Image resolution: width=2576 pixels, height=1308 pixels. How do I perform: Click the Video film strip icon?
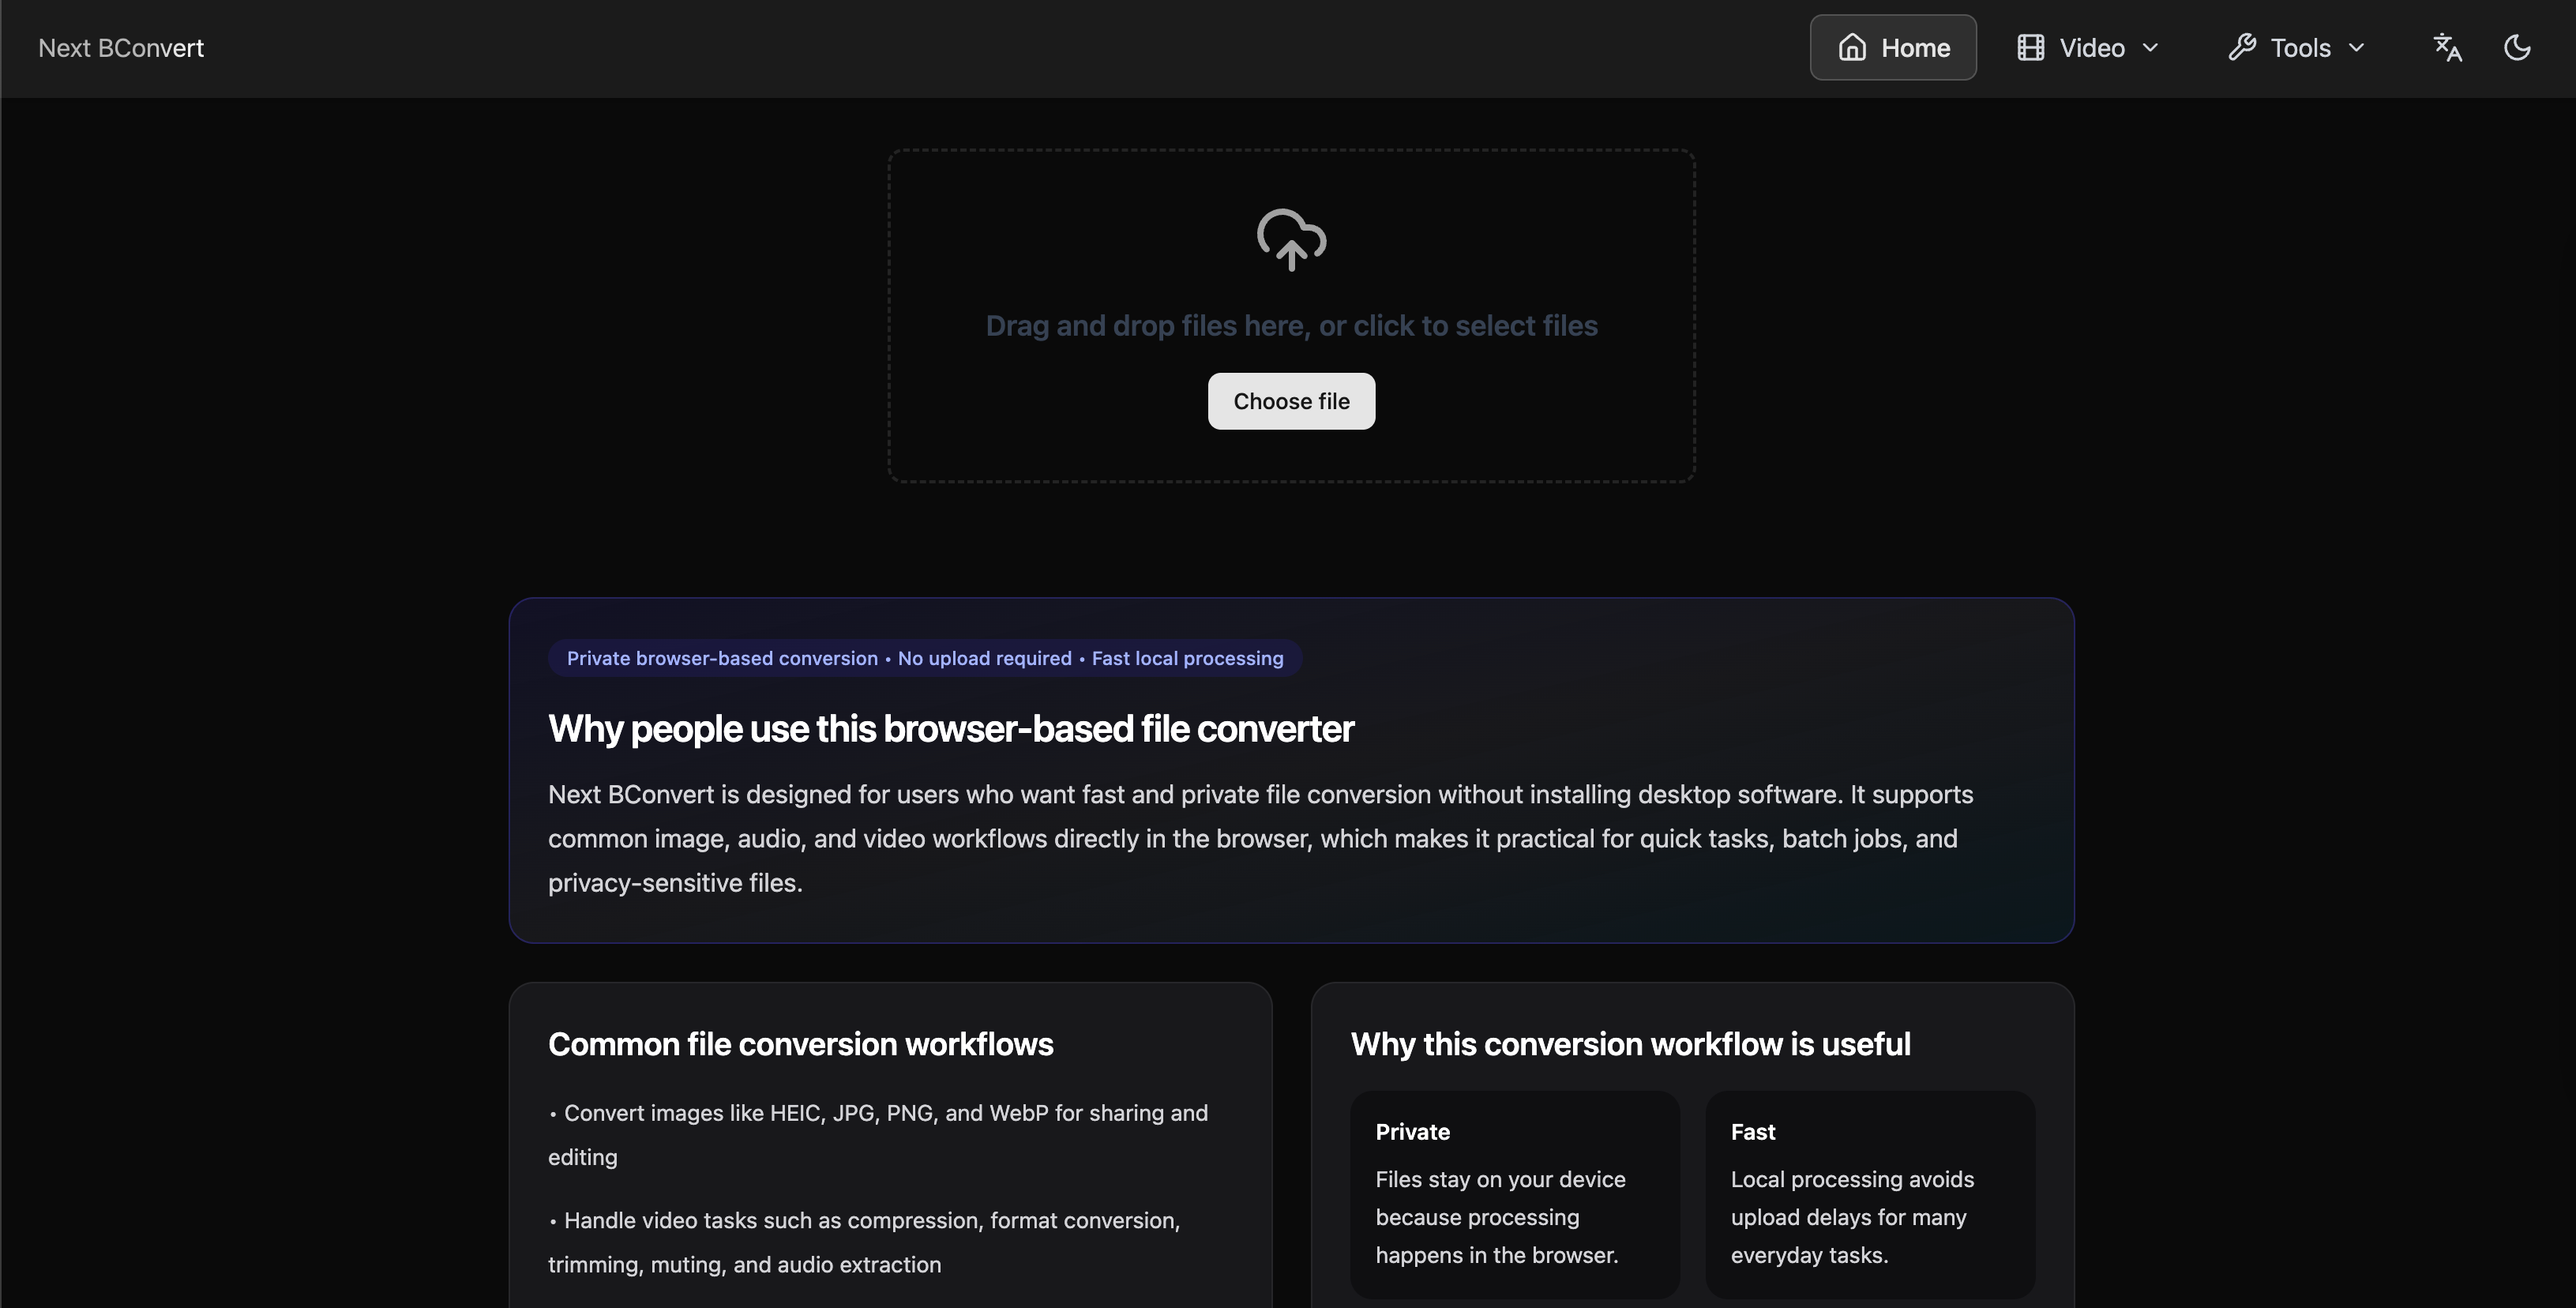coord(2030,48)
